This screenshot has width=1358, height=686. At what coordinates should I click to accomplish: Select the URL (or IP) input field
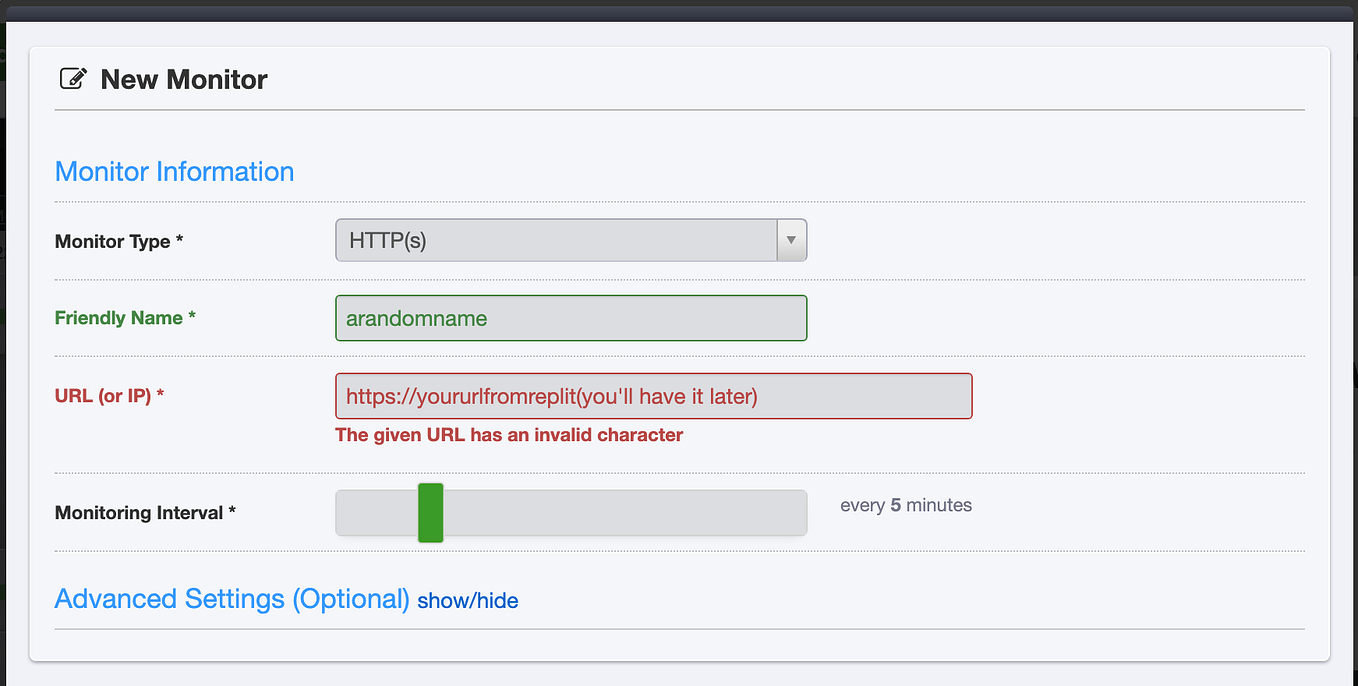coord(653,395)
